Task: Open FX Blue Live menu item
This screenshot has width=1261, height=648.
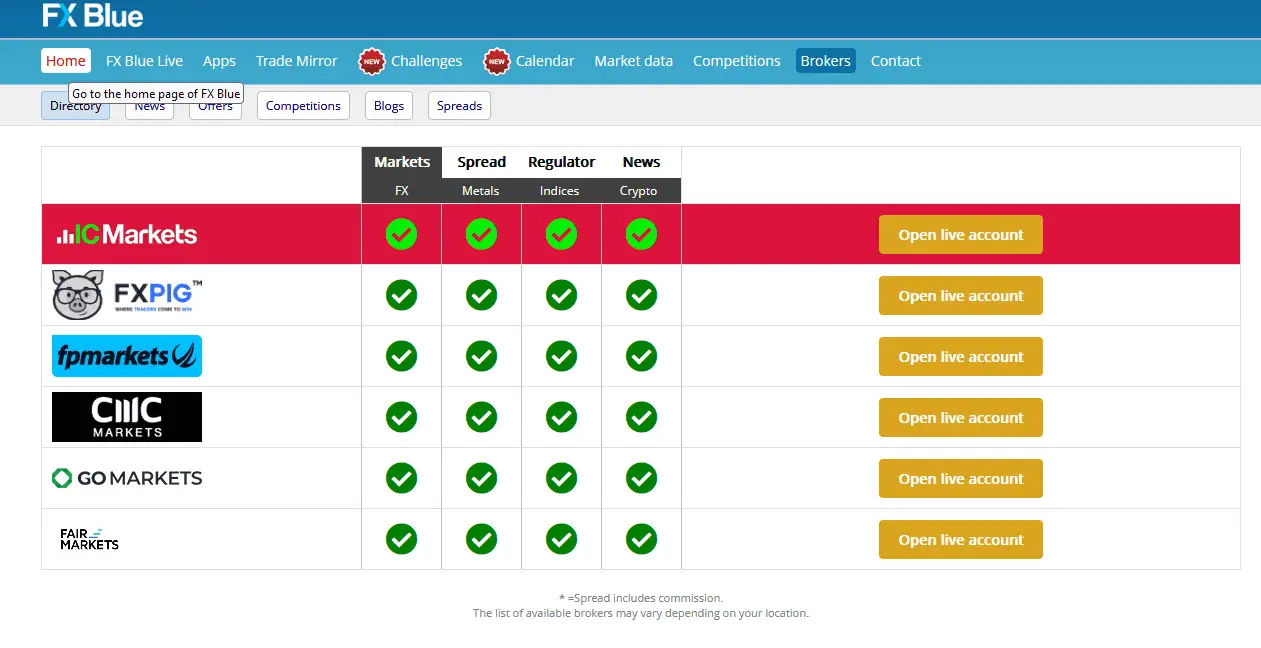Action: pos(144,61)
